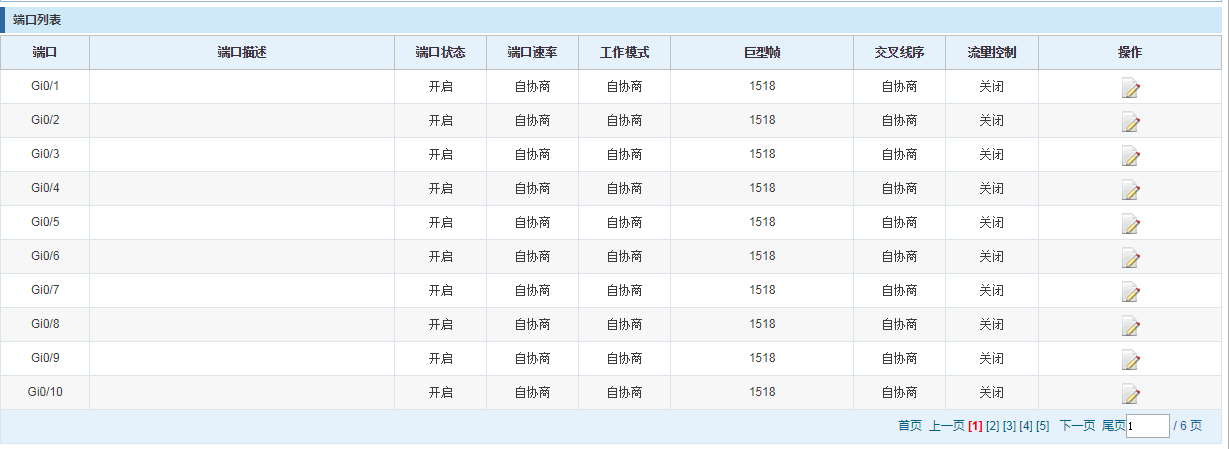Select port name Gi0/6
Viewport: 1229px width, 449px height.
click(x=45, y=256)
